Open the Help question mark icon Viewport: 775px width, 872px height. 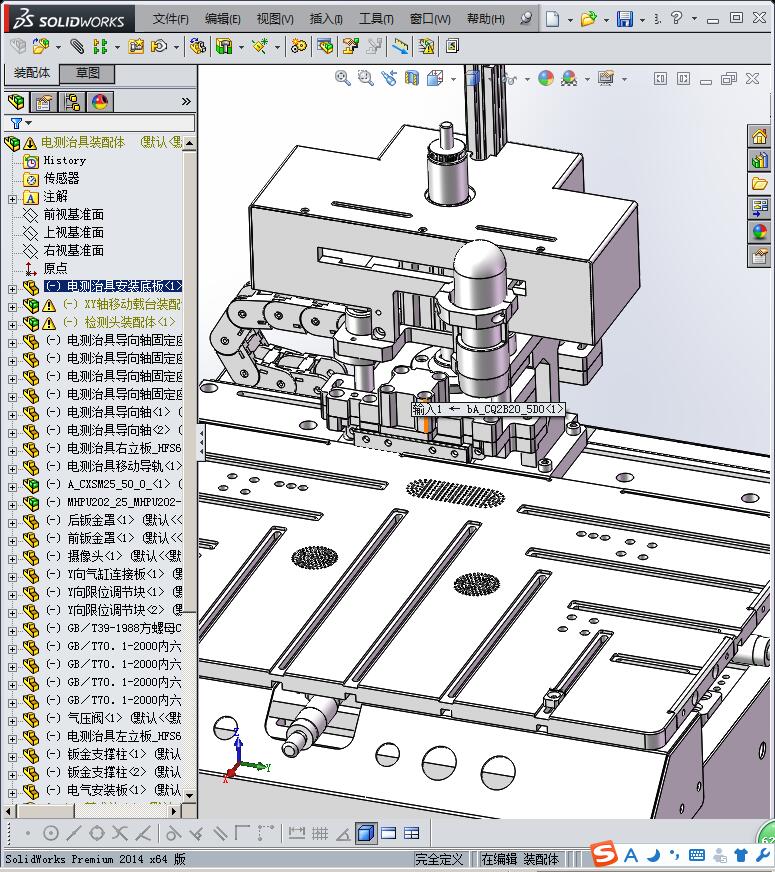point(677,18)
